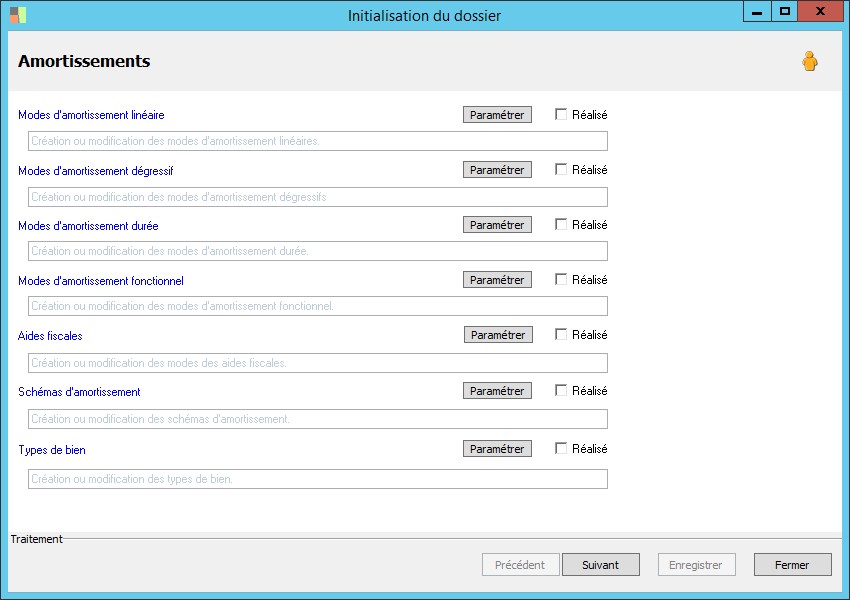The height and width of the screenshot is (600, 850).
Task: Close the dialog using Fermer button
Action: click(x=792, y=565)
